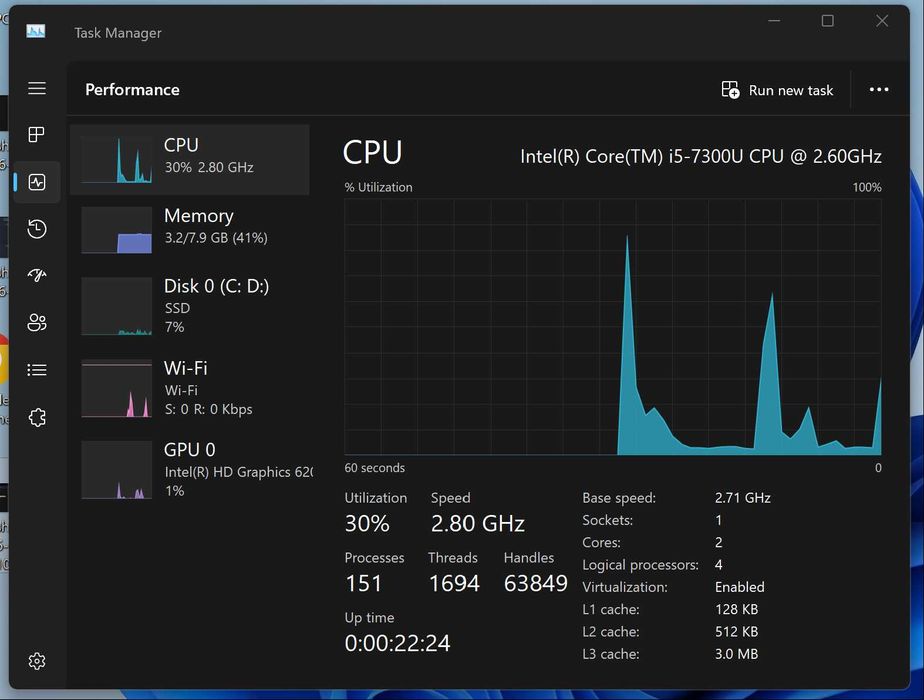The width and height of the screenshot is (924, 700).
Task: Minimize the Task Manager window
Action: point(774,21)
